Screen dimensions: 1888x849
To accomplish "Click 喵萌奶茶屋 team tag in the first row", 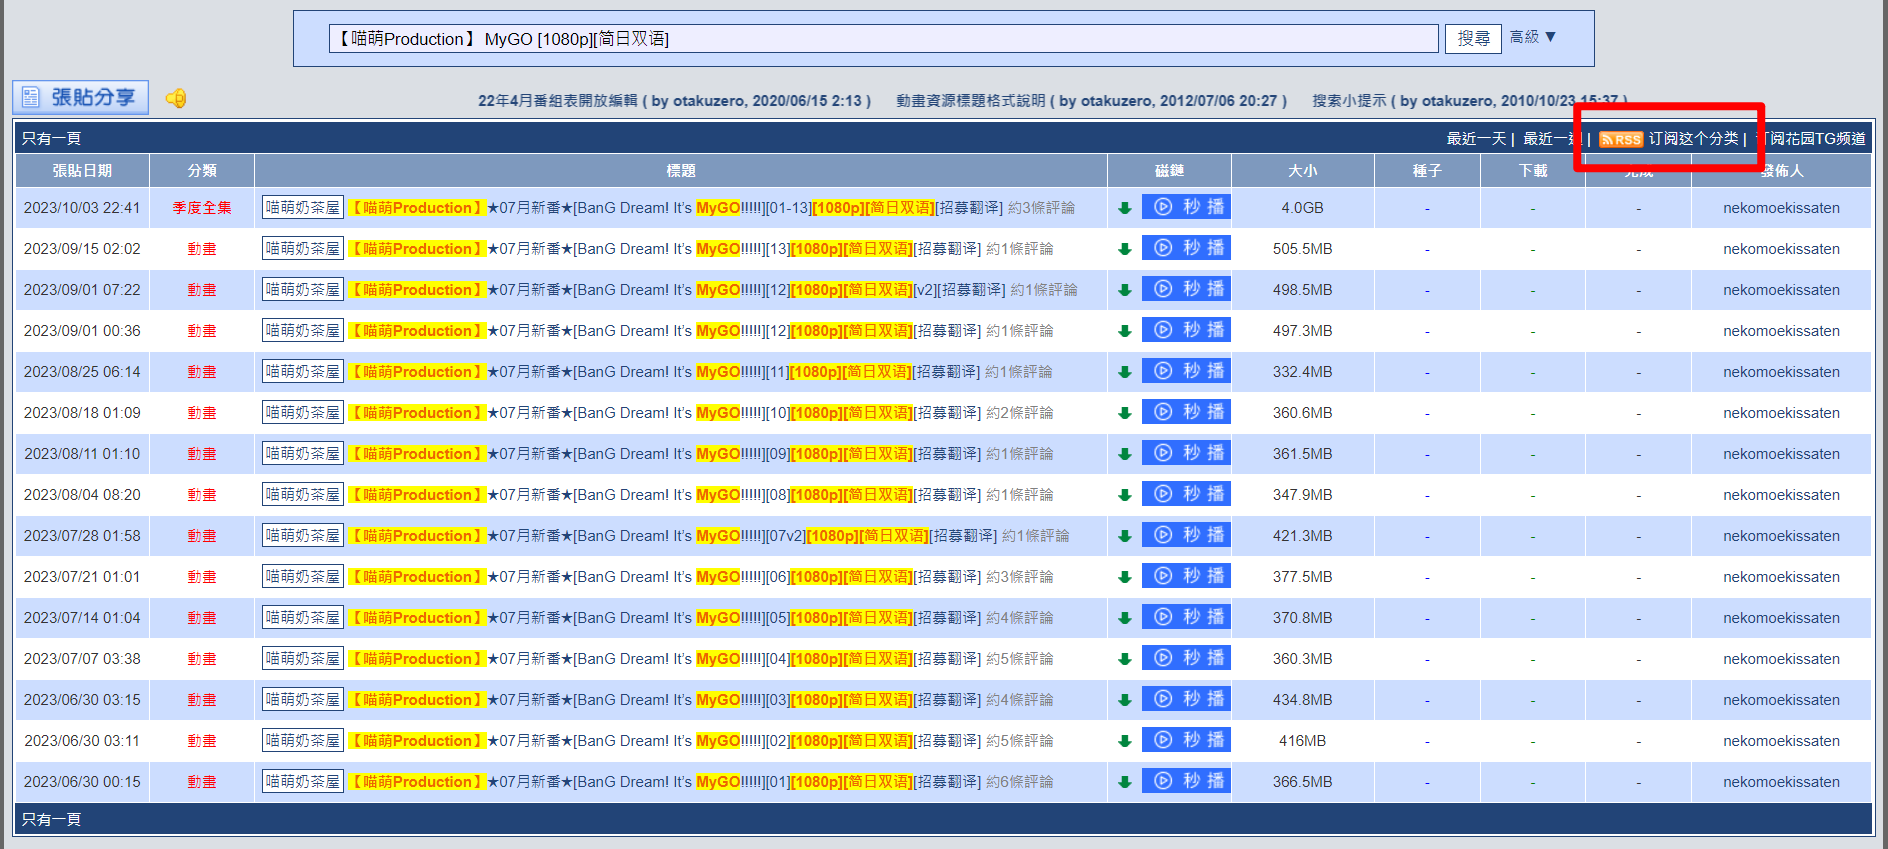I will pos(303,208).
